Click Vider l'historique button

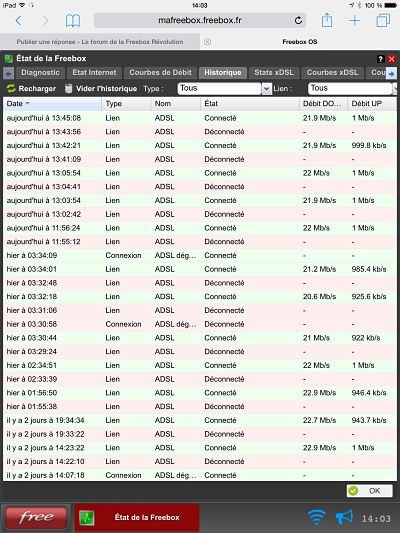(x=101, y=89)
